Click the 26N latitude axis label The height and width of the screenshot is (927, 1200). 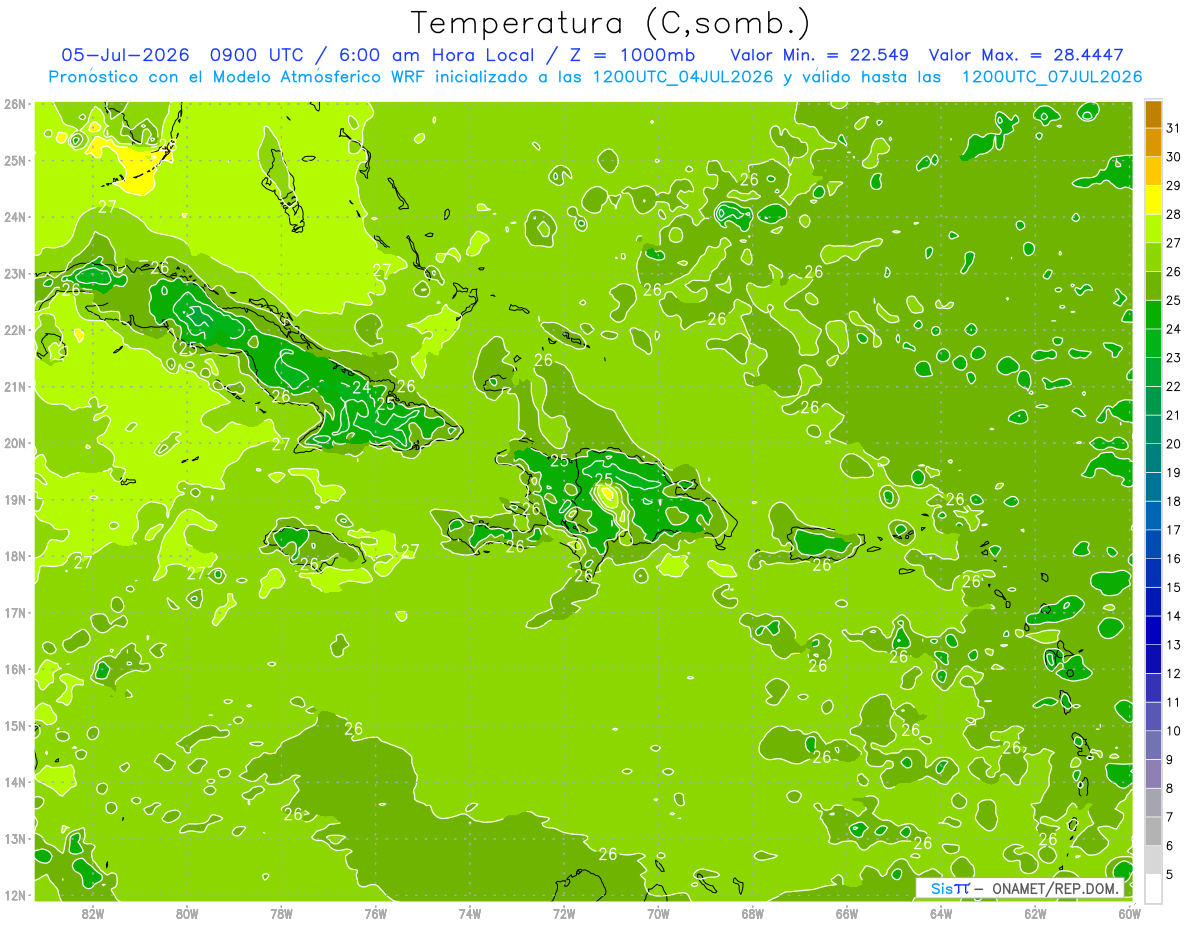[14, 103]
